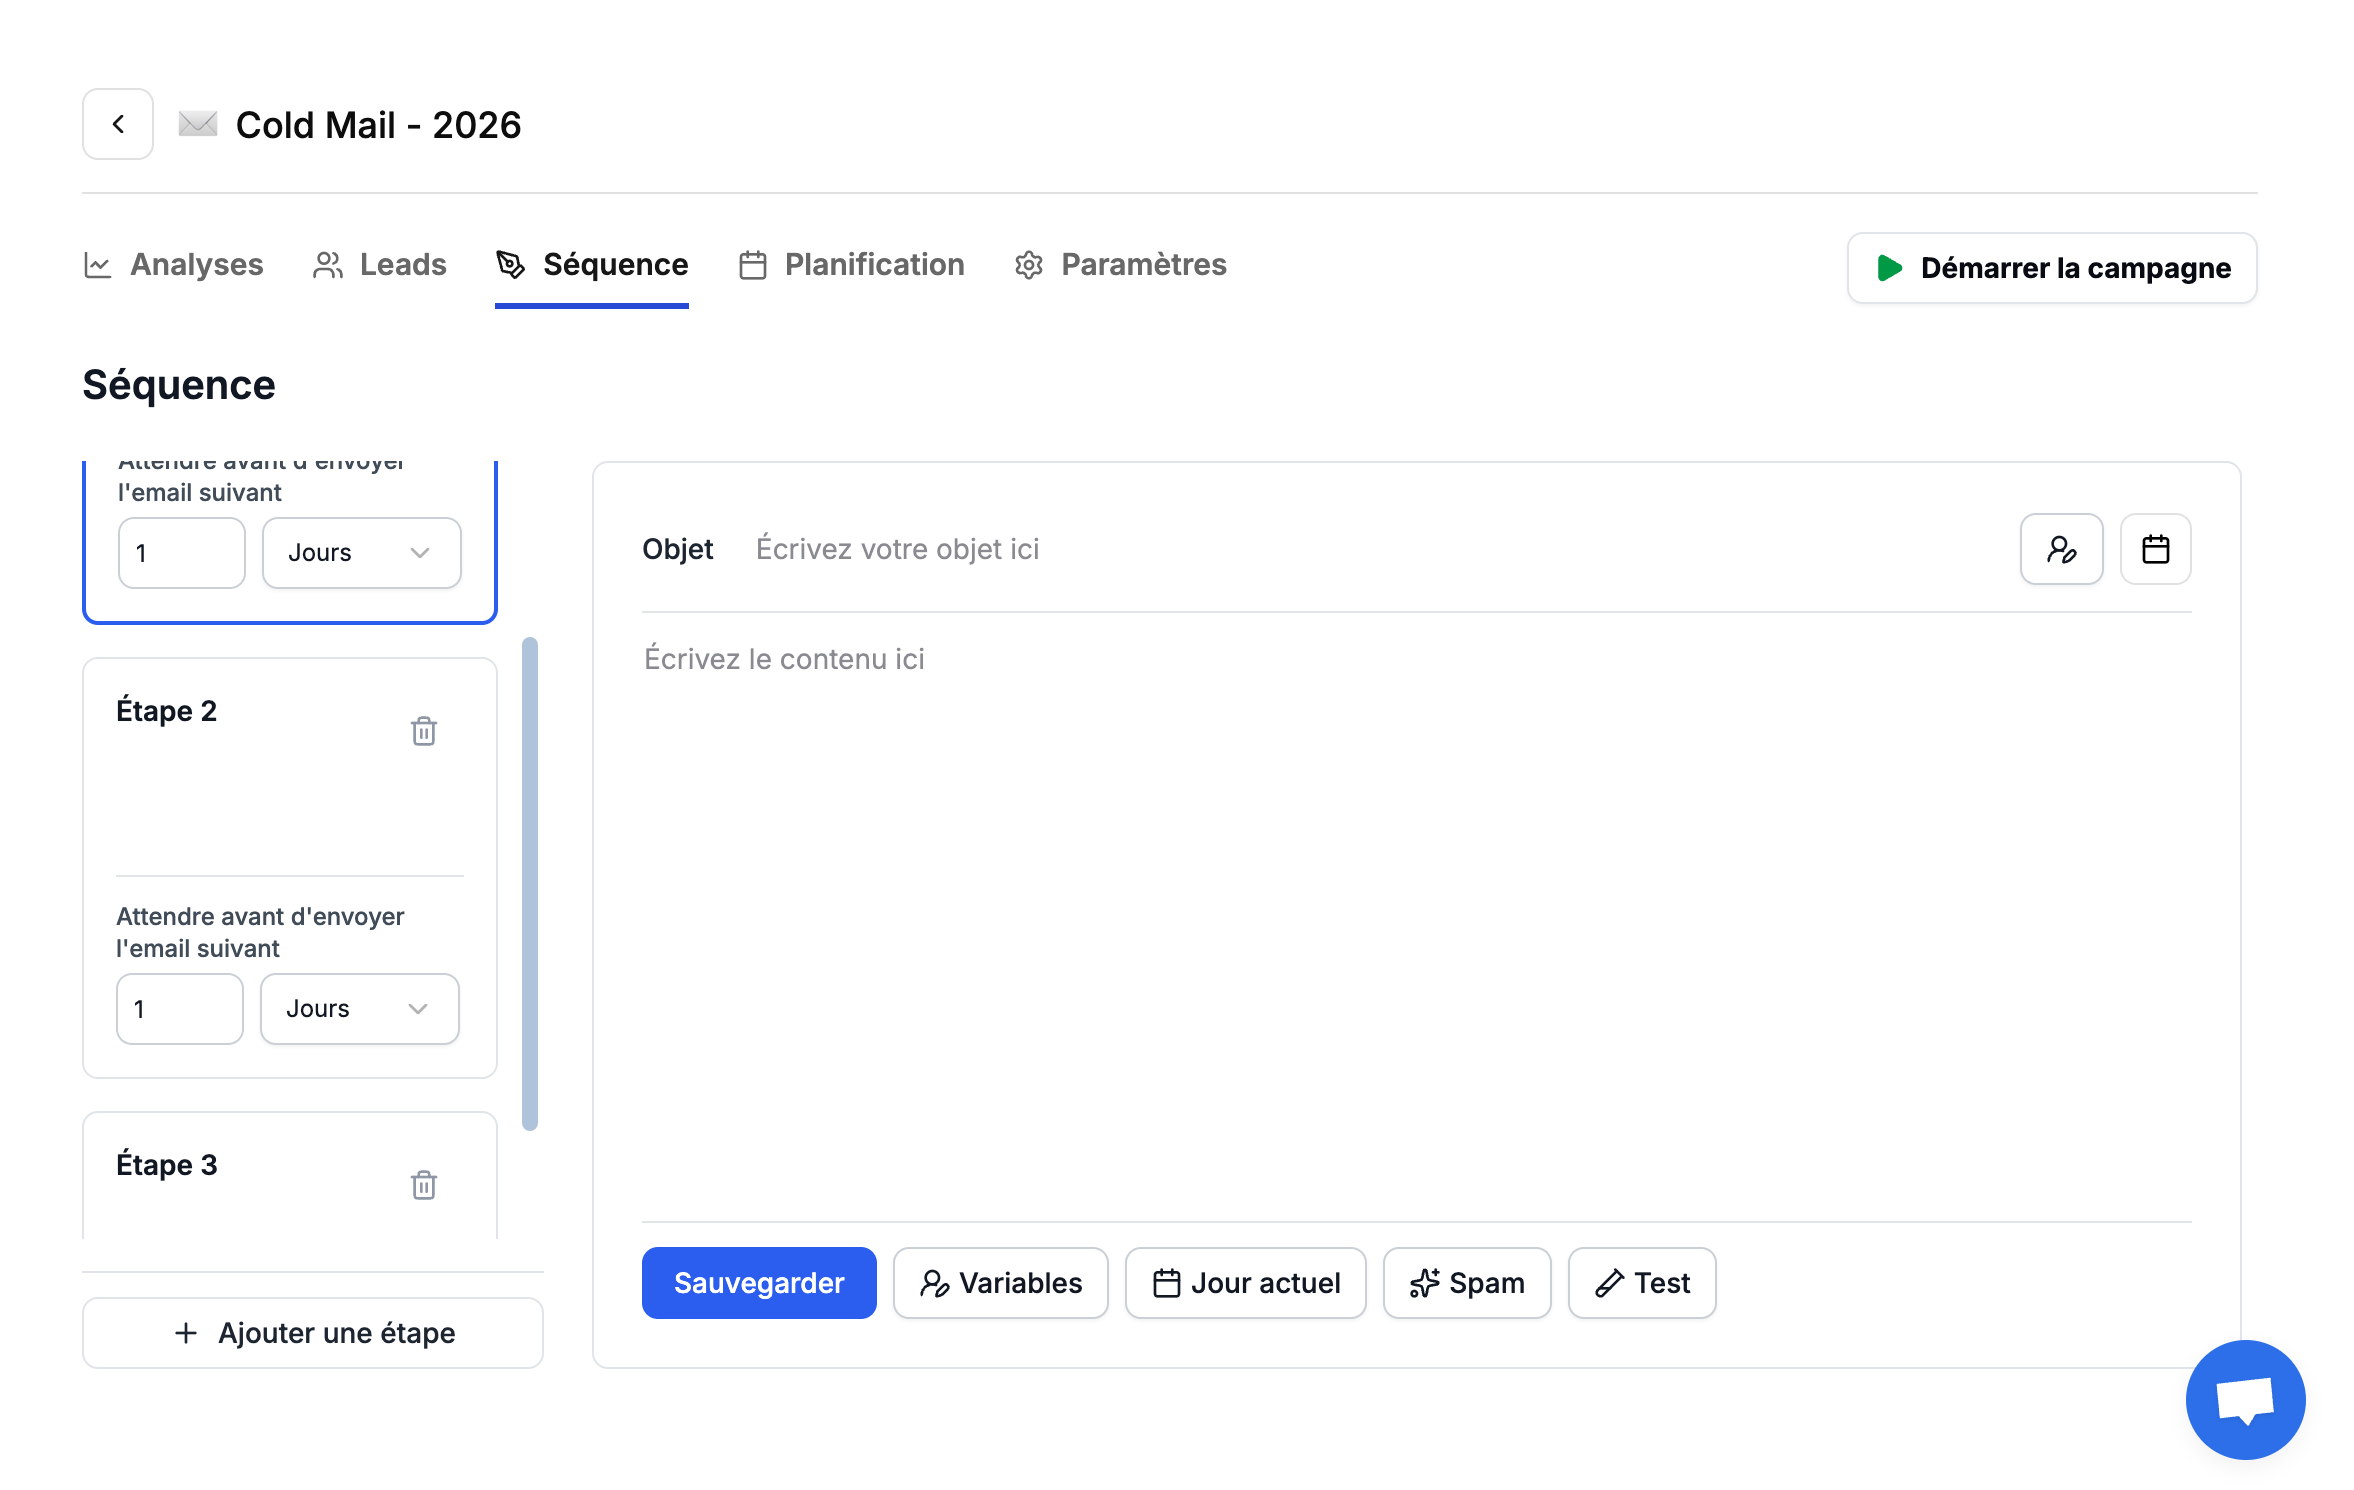Go to the Leads tab

(380, 265)
